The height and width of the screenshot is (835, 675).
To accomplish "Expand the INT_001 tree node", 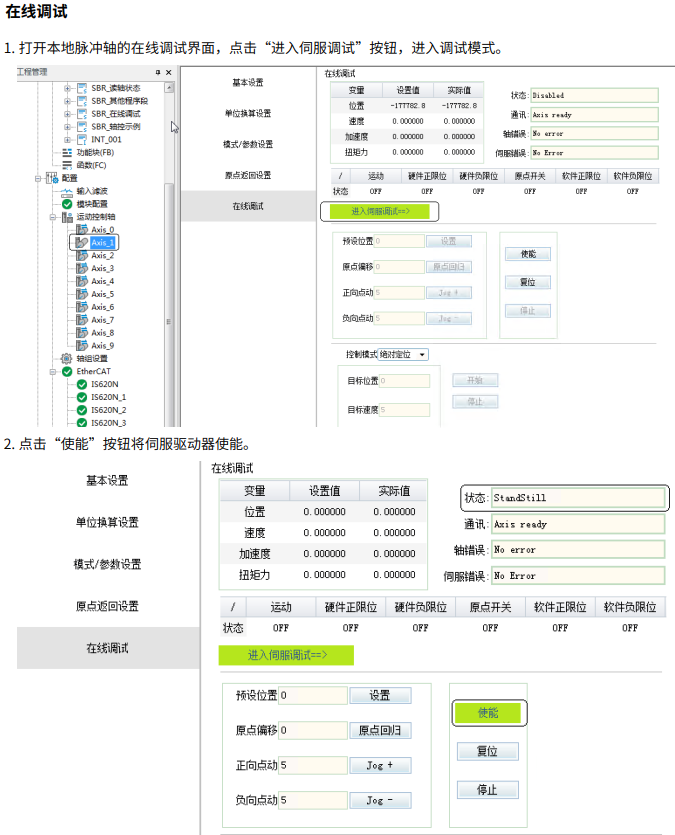I will [x=68, y=140].
